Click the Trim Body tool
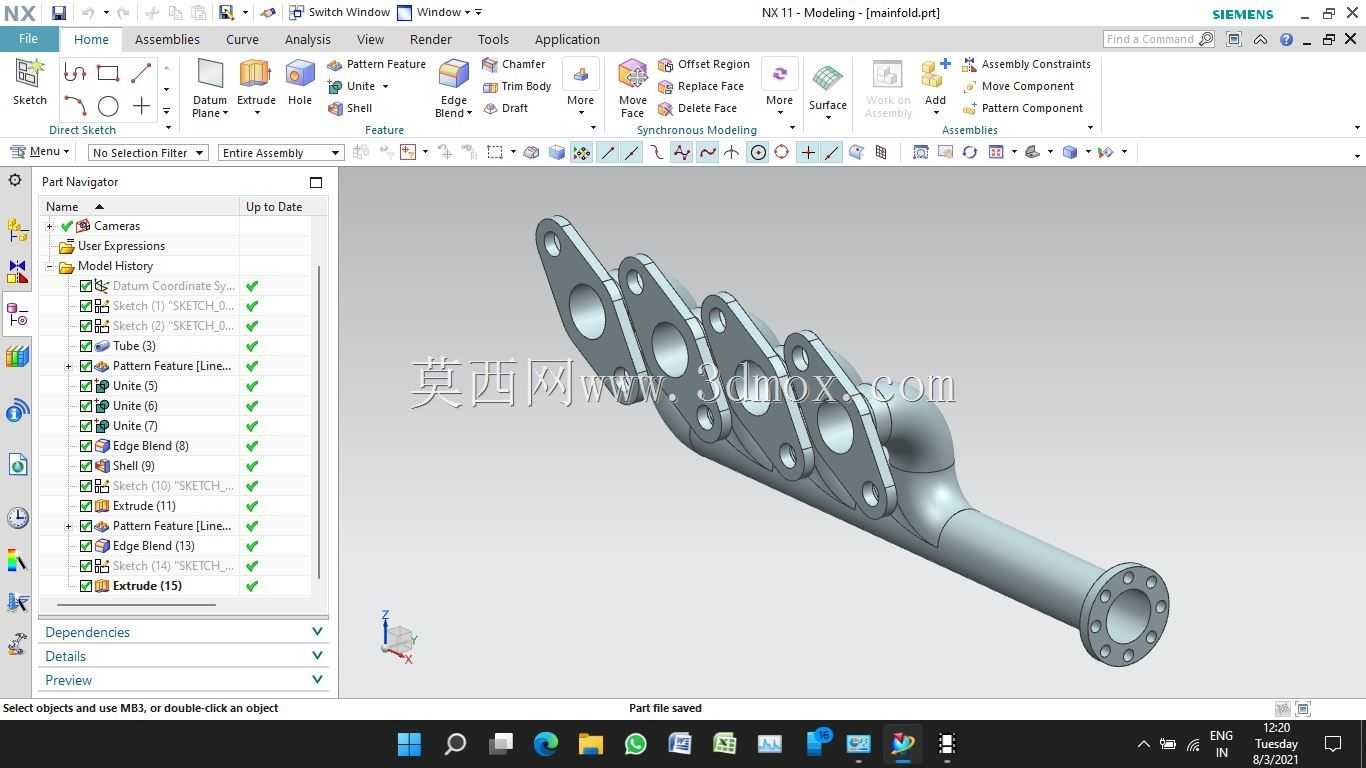 517,86
